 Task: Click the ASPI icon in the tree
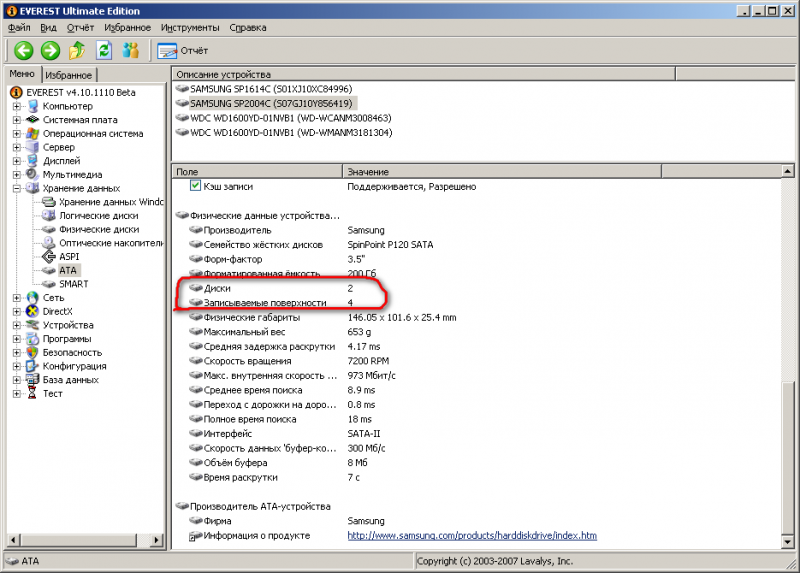49,256
